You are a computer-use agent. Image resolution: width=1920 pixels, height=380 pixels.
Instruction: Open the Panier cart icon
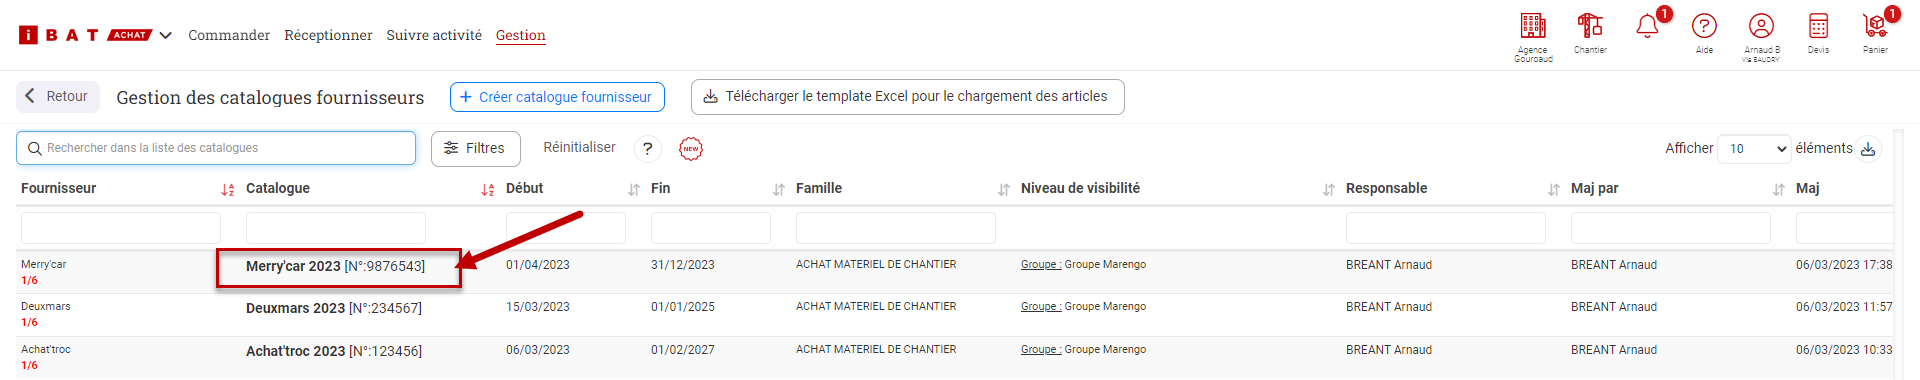coord(1875,26)
